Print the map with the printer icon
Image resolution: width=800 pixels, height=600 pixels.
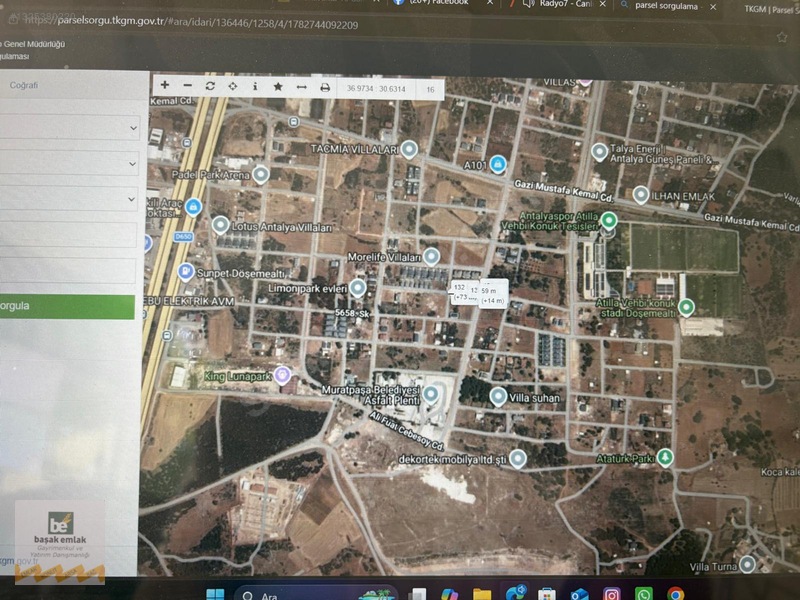coord(325,88)
